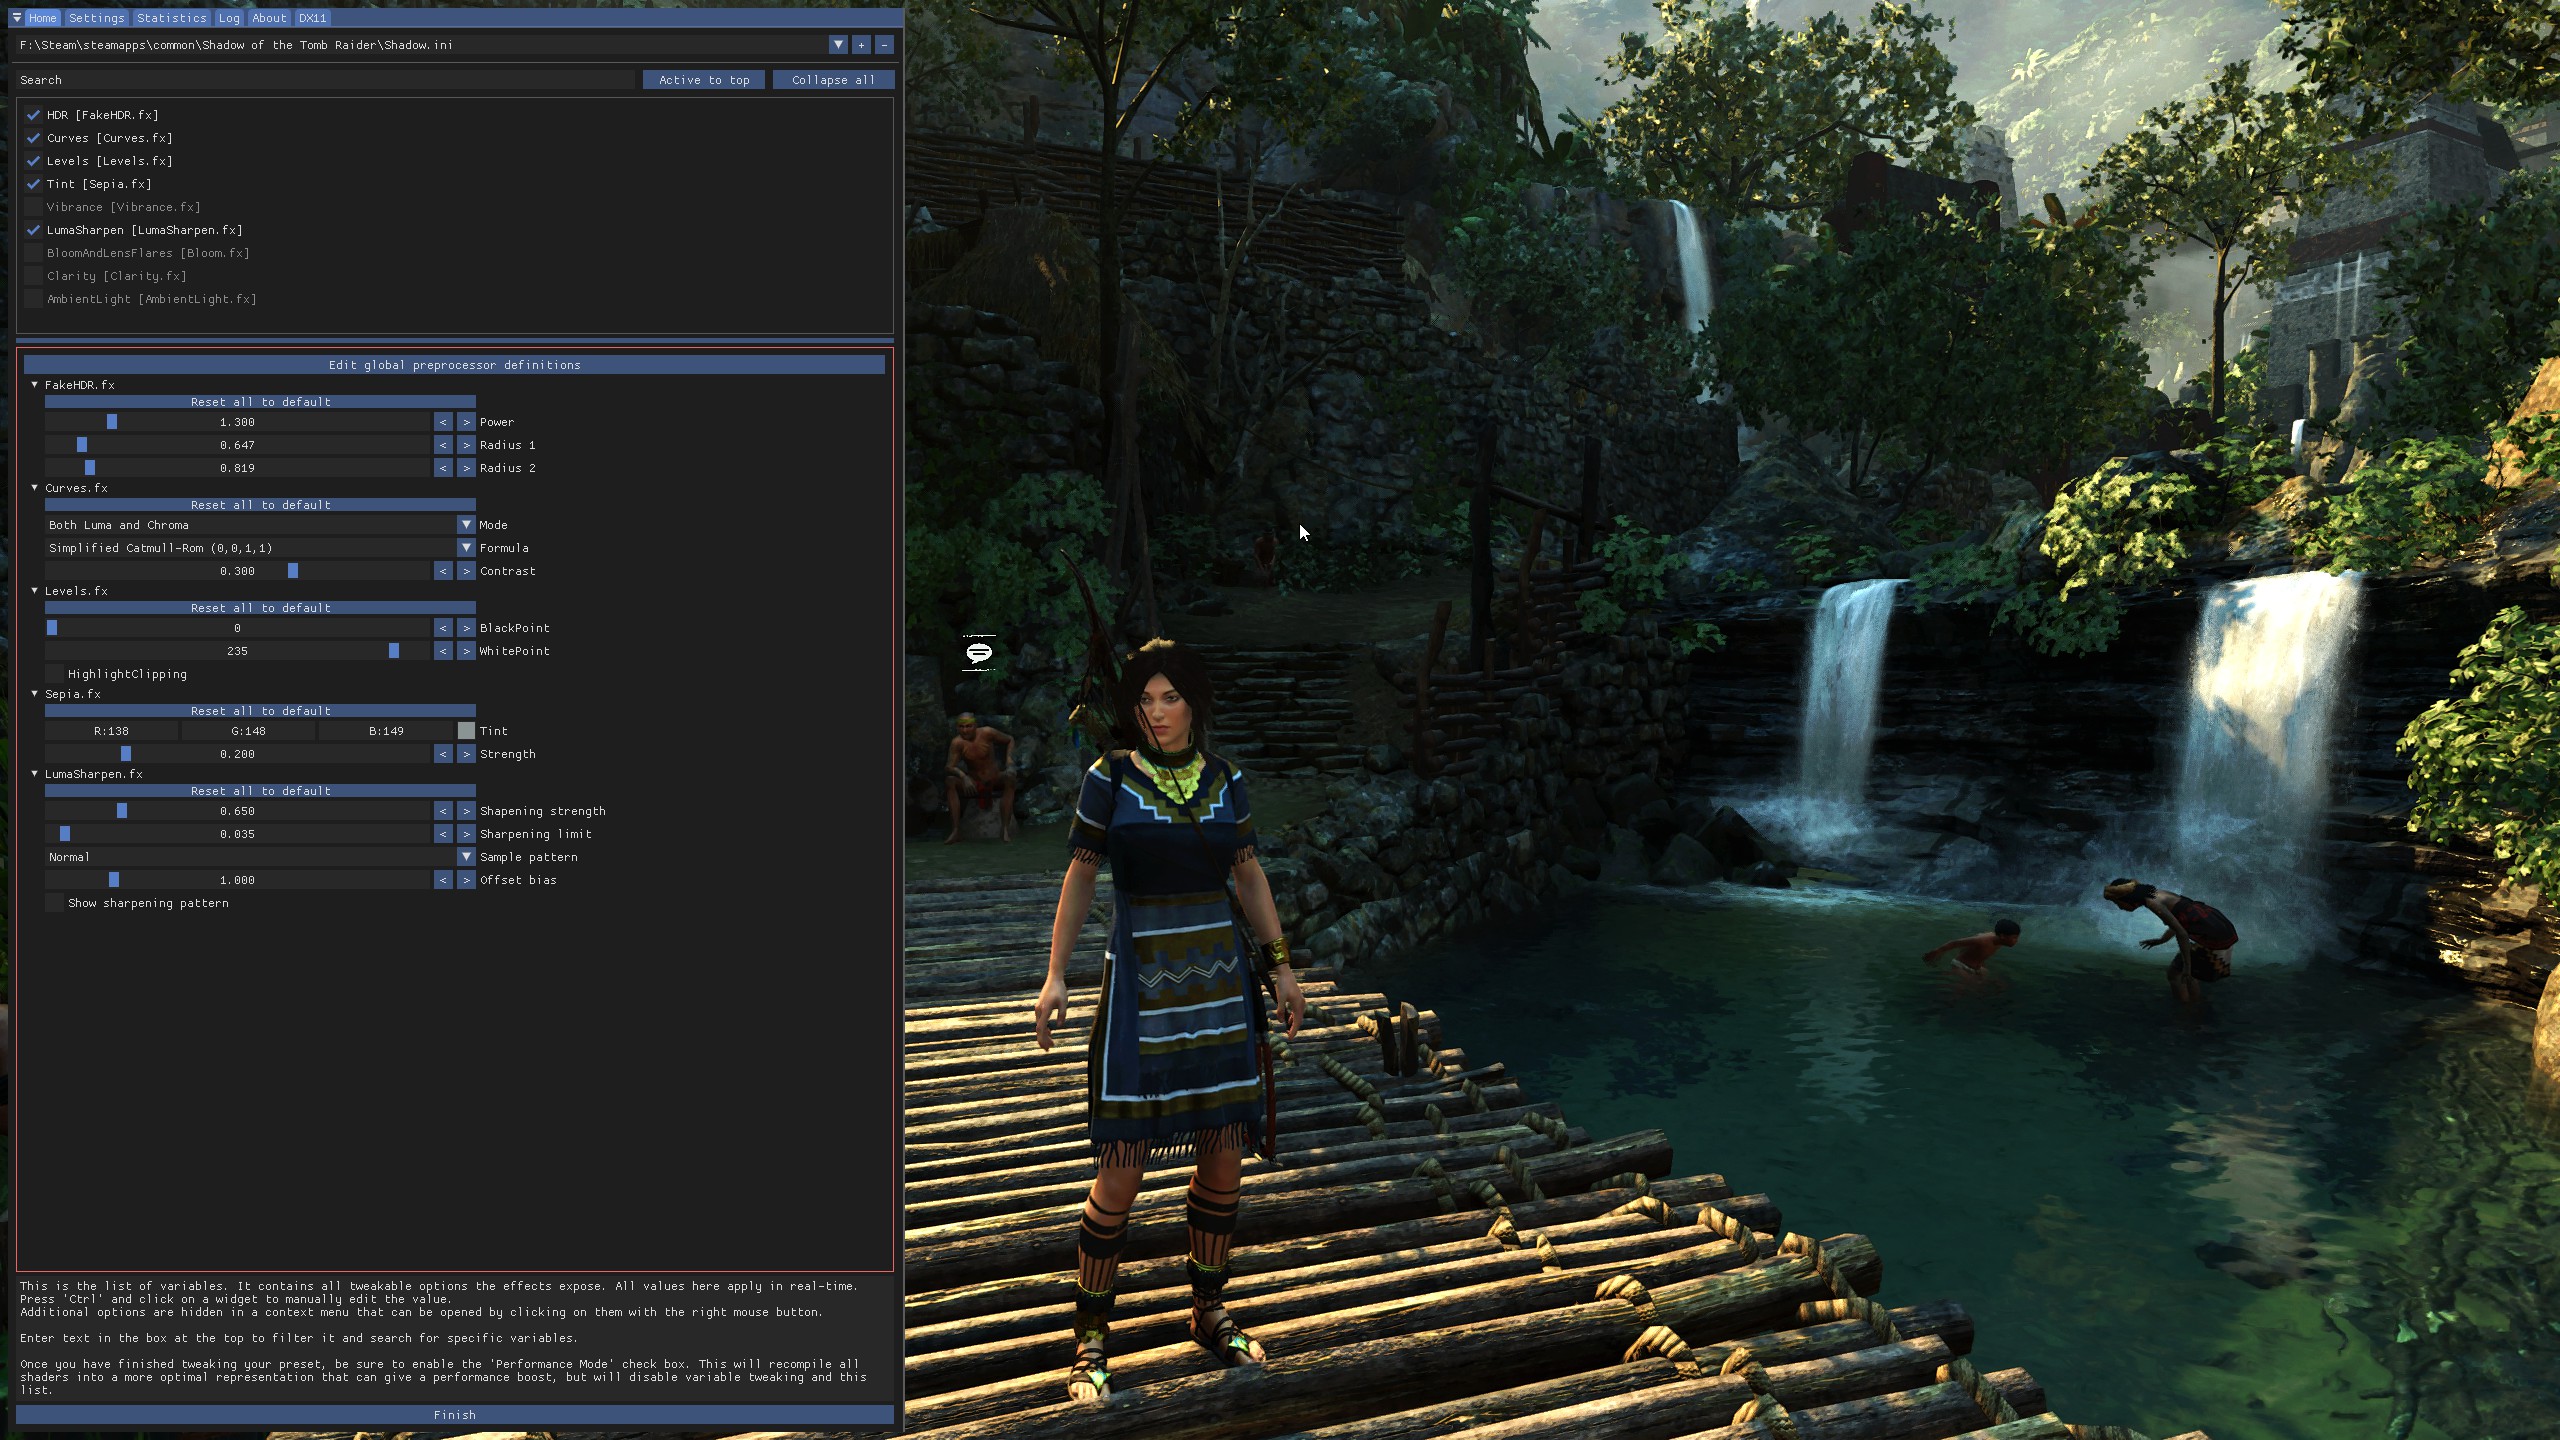Increase Radius 2 with right arrow
This screenshot has height=1440, width=2560.
(466, 468)
